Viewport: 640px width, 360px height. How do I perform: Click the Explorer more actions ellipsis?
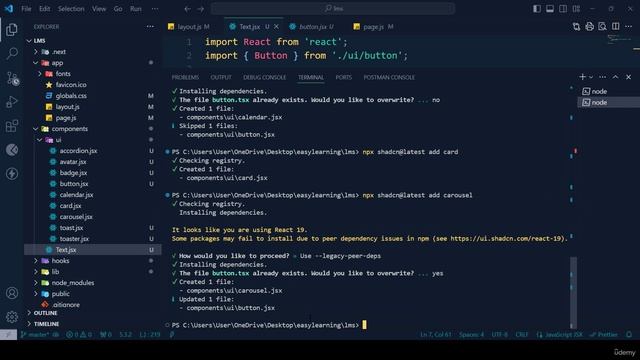point(150,27)
